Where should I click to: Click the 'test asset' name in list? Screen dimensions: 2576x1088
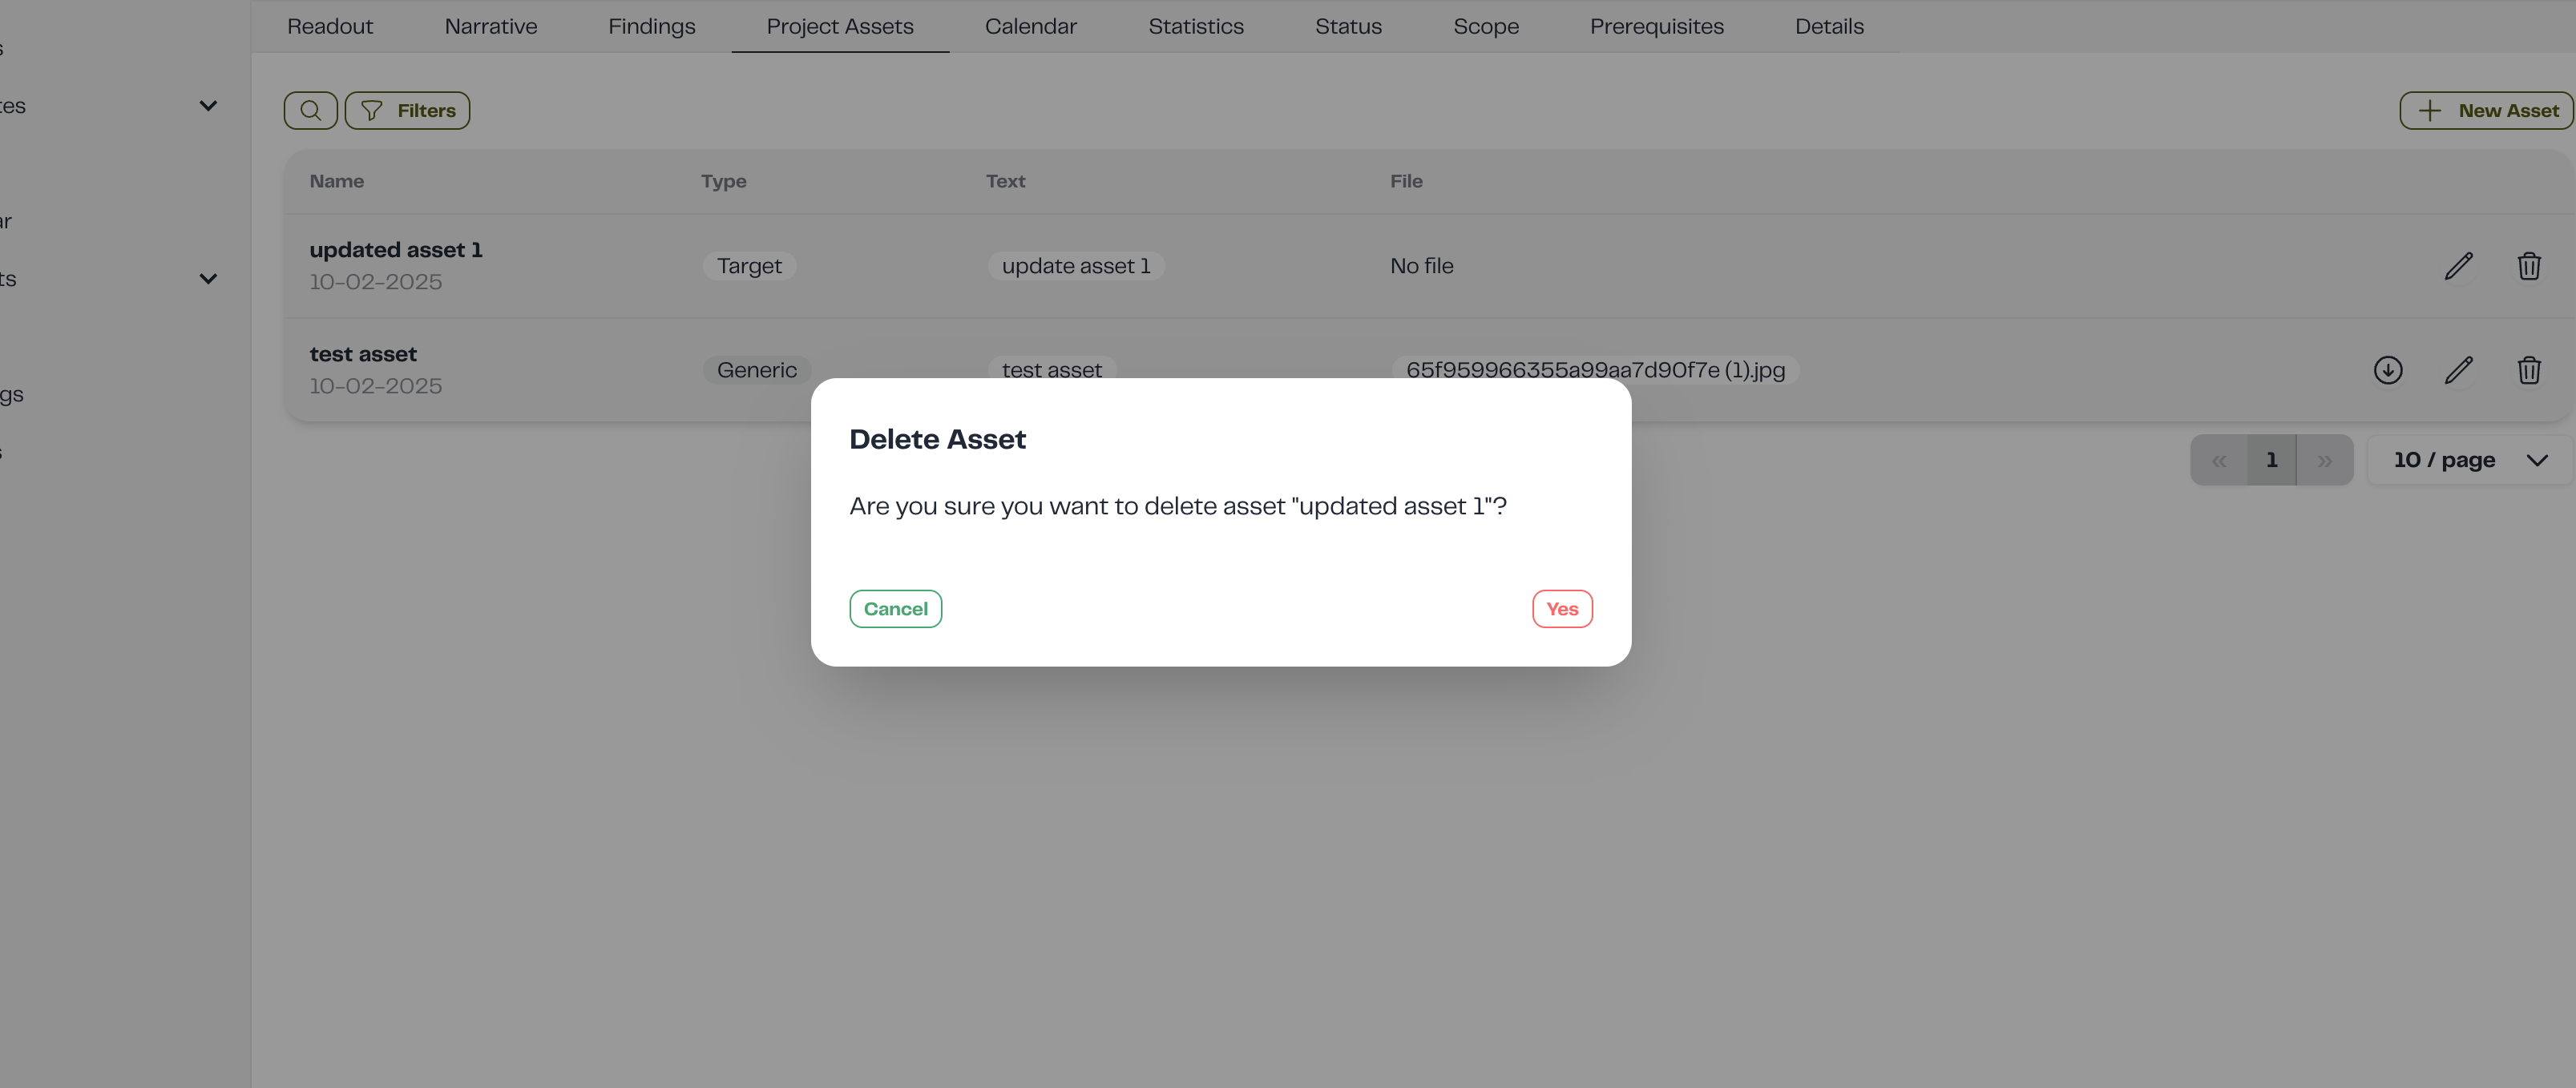point(363,354)
